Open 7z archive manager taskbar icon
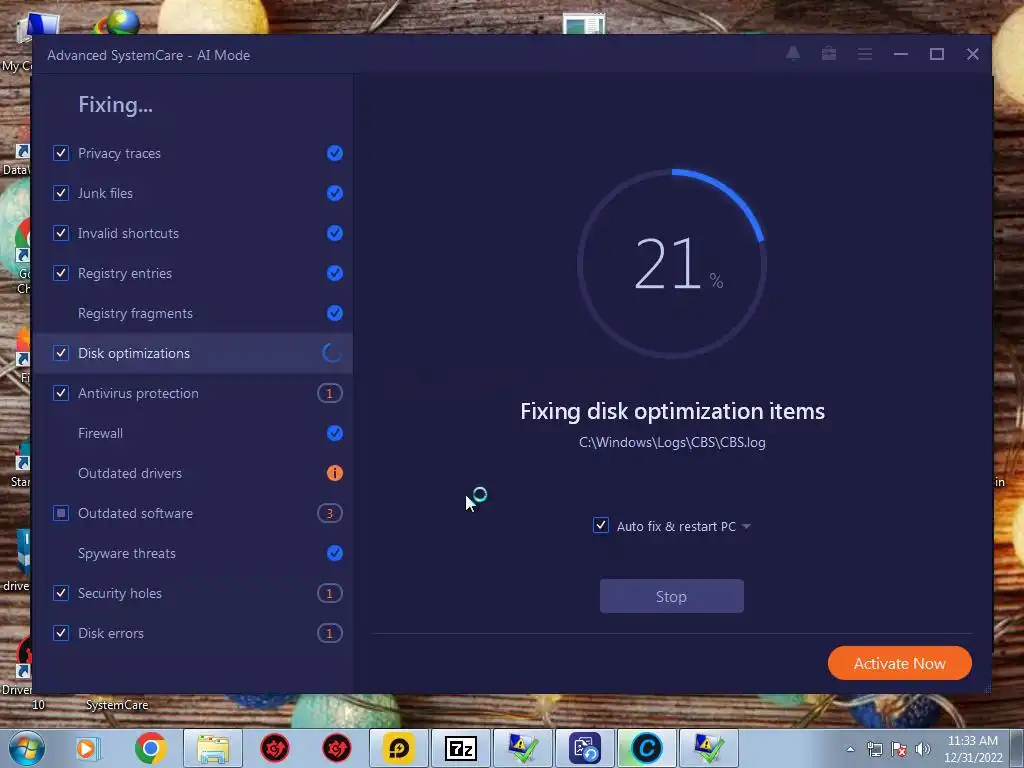Screen dimensions: 1024x768 [460, 748]
